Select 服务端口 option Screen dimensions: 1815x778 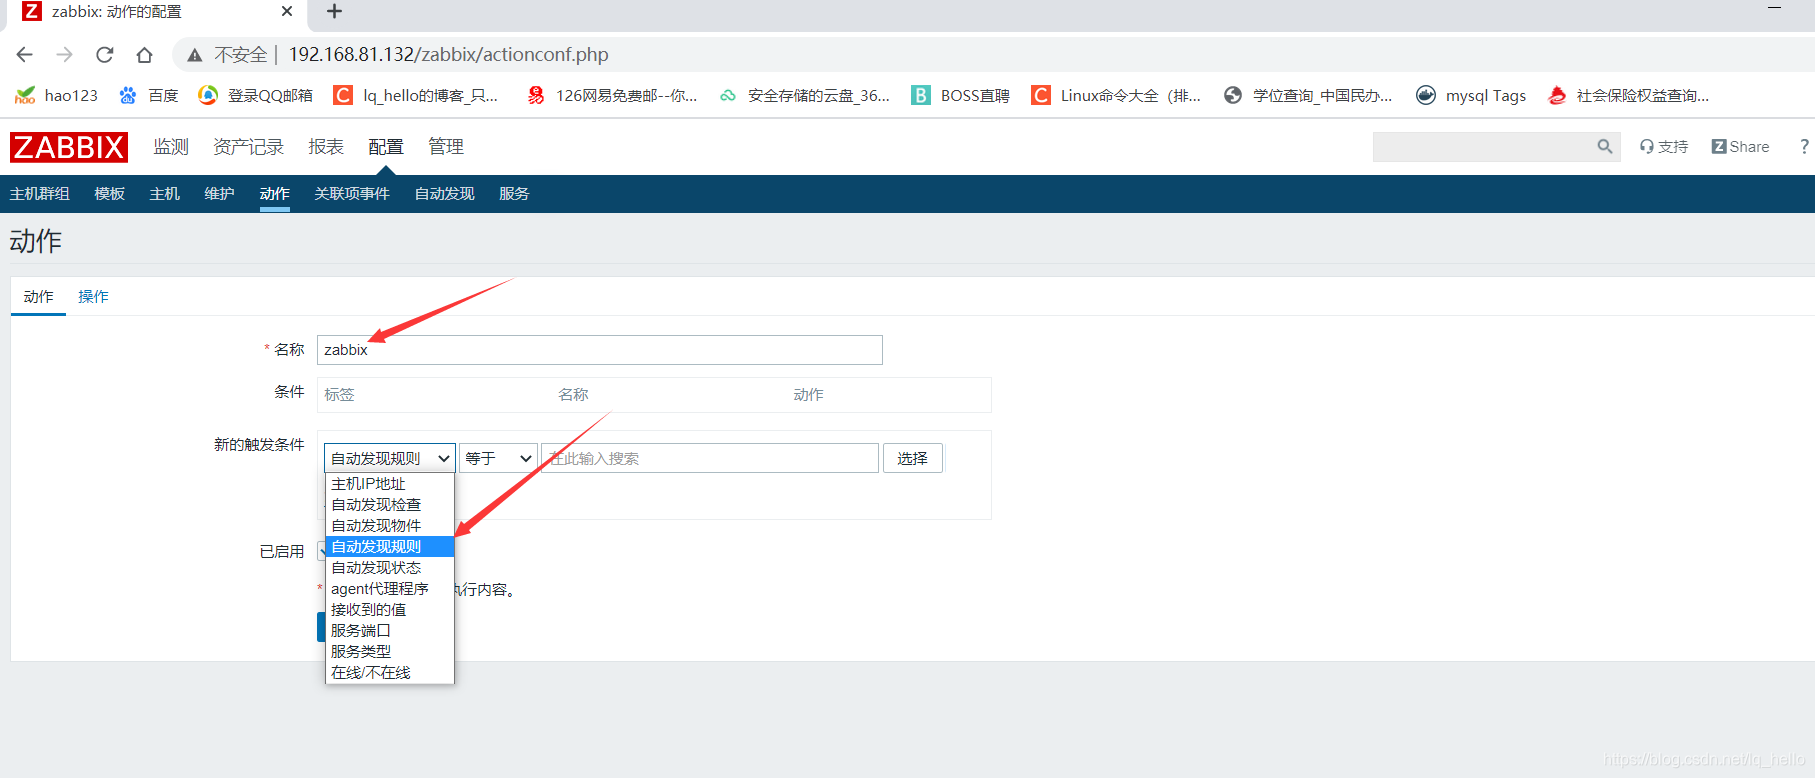click(390, 631)
